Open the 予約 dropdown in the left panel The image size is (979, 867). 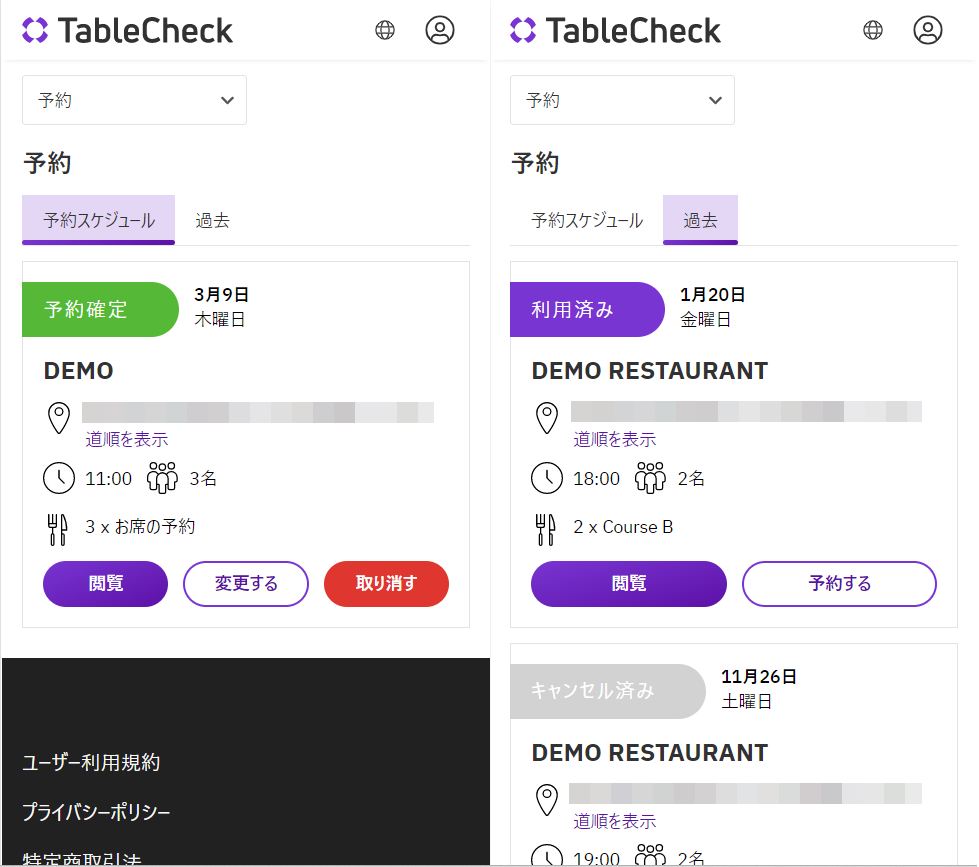(x=134, y=100)
